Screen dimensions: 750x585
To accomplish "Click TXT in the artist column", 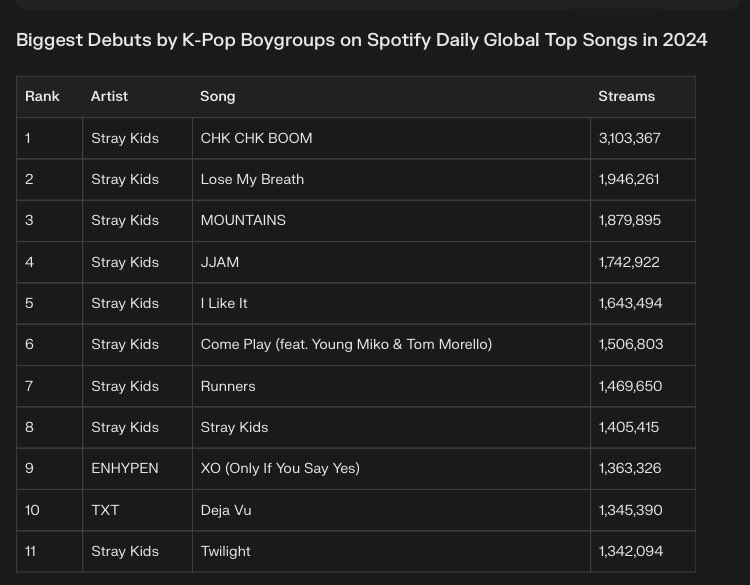I will tap(105, 510).
